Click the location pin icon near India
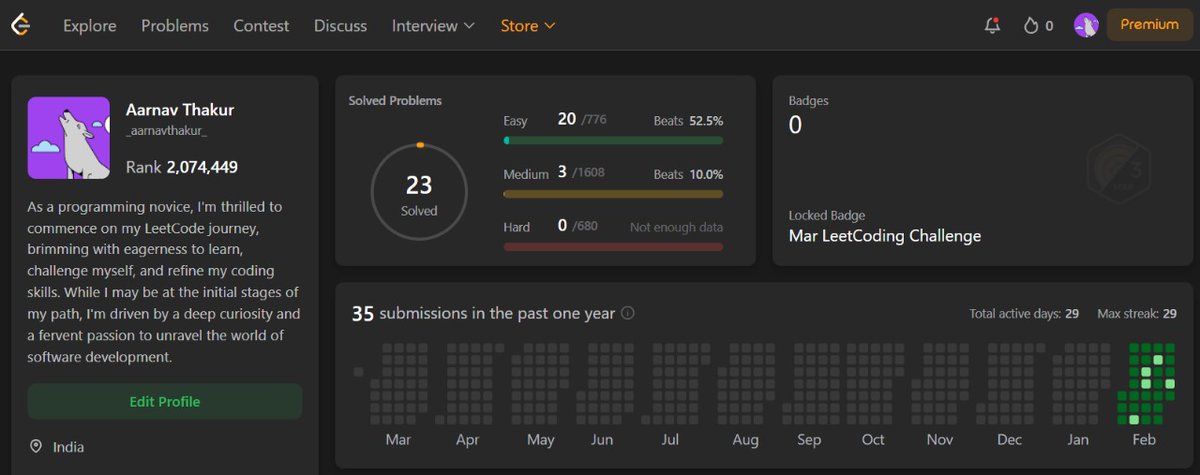This screenshot has height=475, width=1200. 36,446
